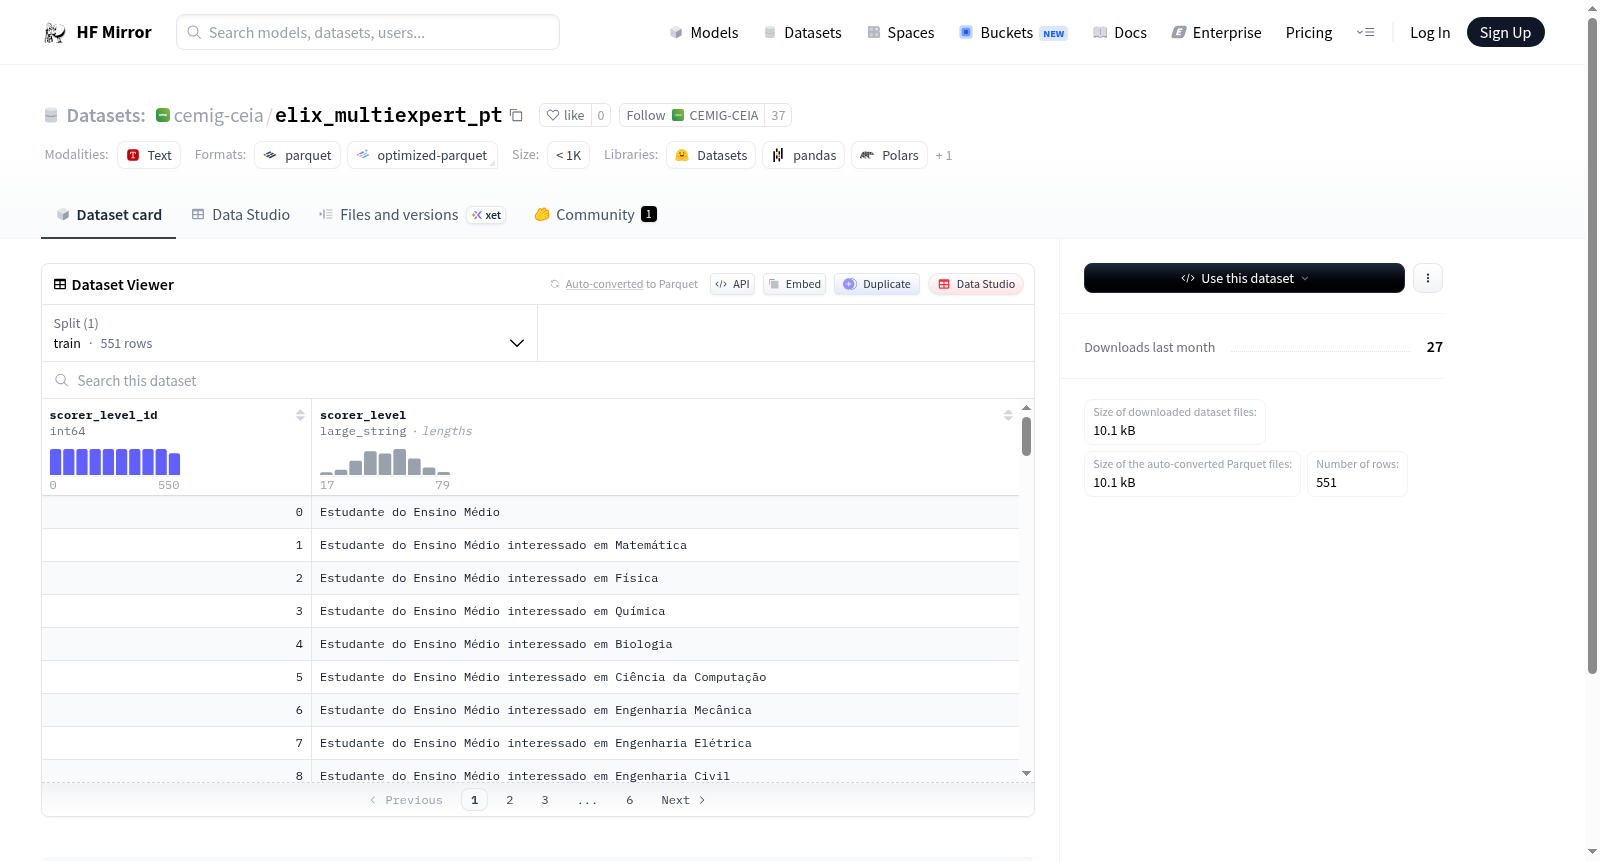Open the Enterprise page
The width and height of the screenshot is (1600, 861).
1216,33
